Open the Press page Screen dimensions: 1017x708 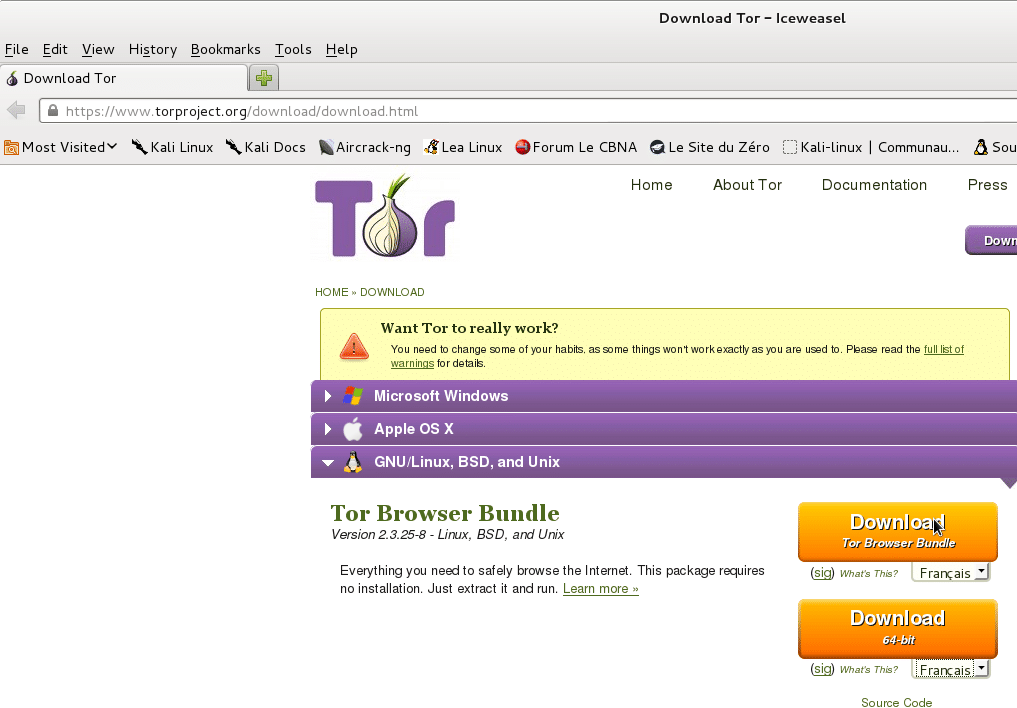coord(987,185)
